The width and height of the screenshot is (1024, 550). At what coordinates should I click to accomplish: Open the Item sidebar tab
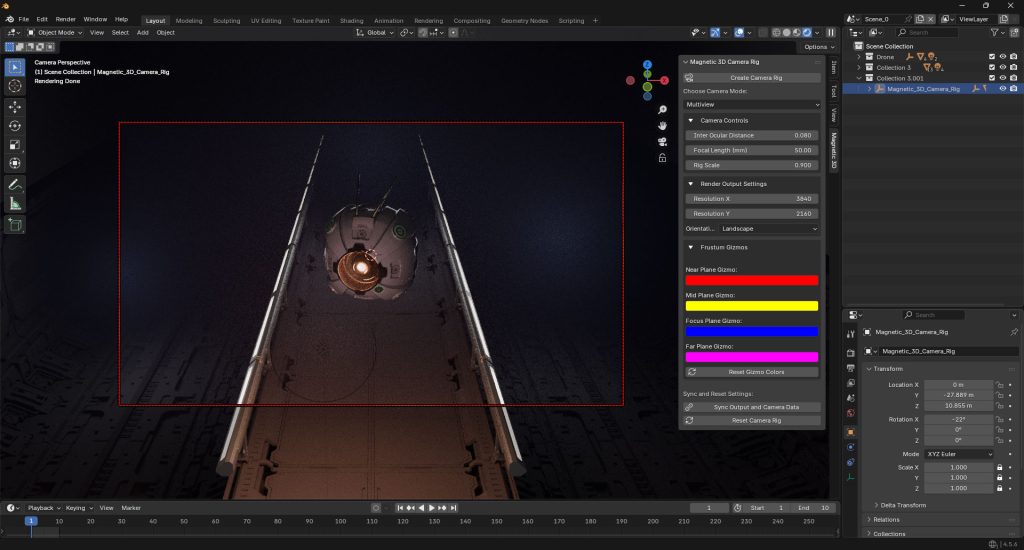click(834, 67)
